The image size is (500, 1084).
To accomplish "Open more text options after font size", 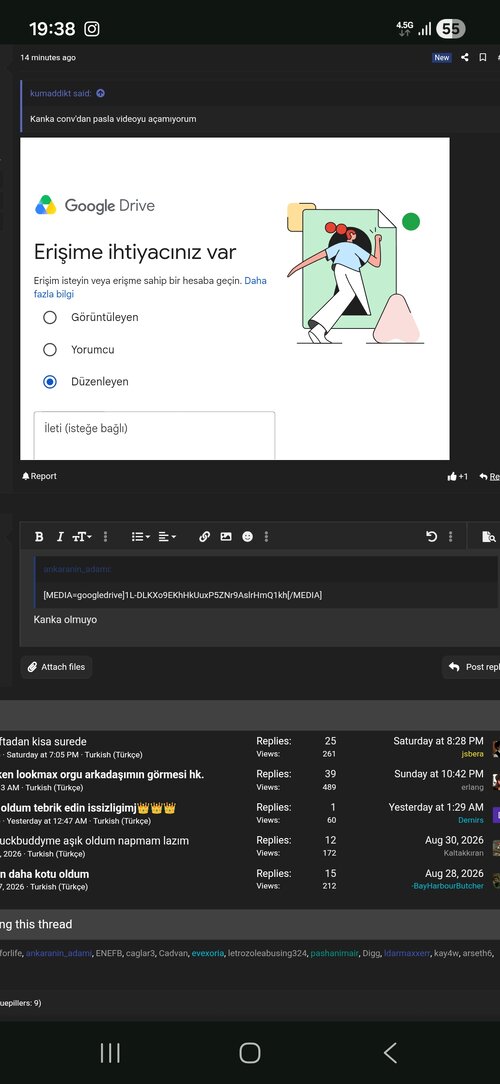I will 105,536.
